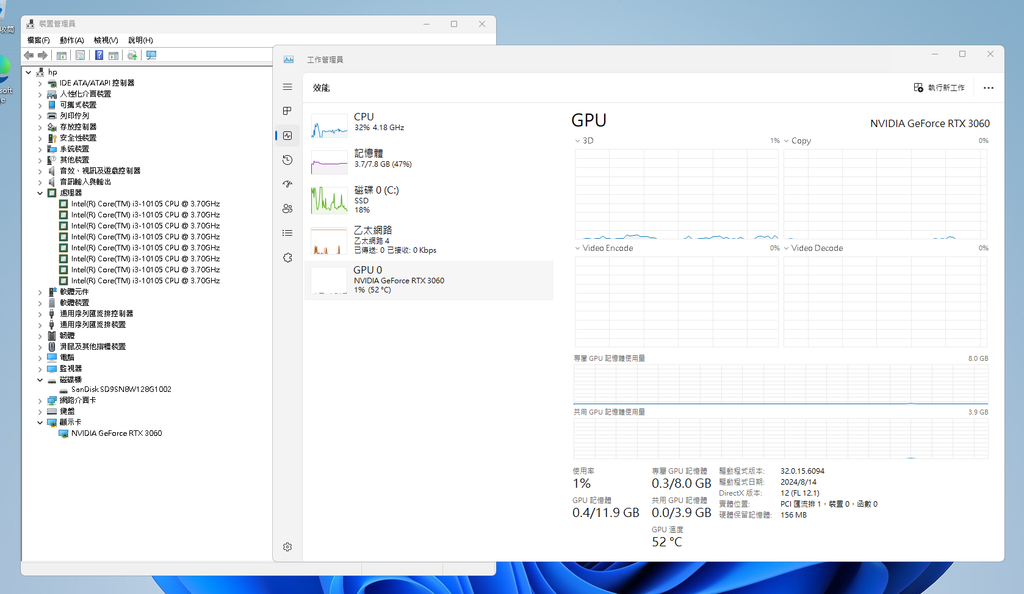Select GPU 0 in the performance list
The image size is (1024, 594).
tap(429, 281)
